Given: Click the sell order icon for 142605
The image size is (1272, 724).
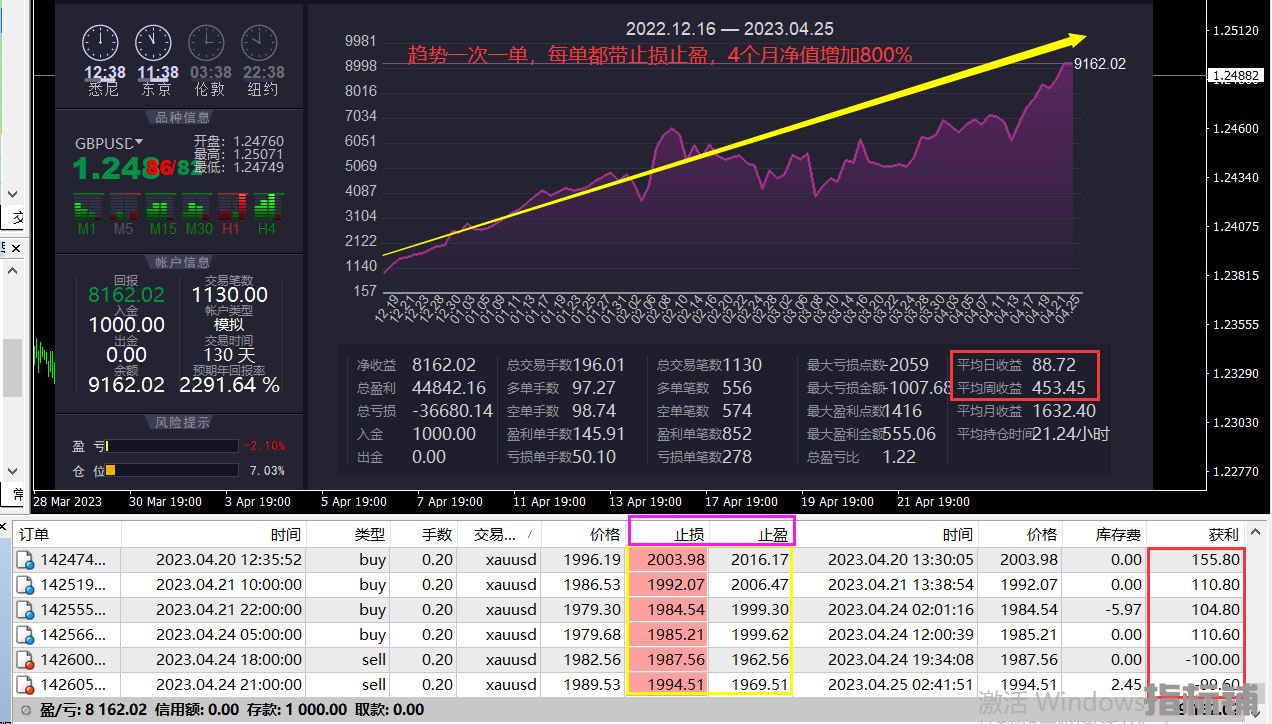Looking at the screenshot, I should click(26, 685).
